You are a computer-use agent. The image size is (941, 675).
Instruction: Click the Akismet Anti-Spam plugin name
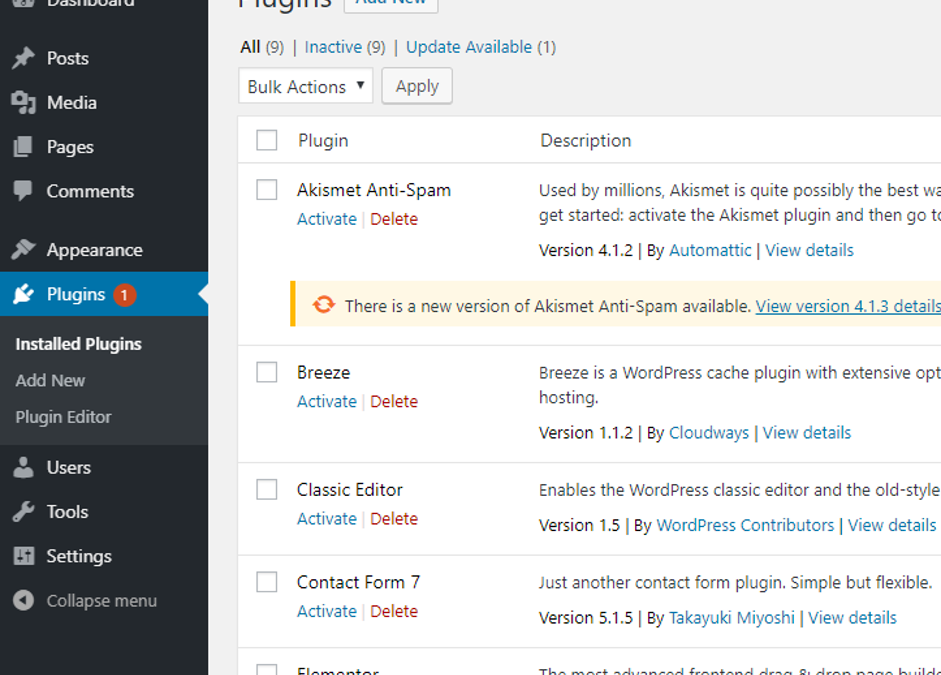(374, 190)
